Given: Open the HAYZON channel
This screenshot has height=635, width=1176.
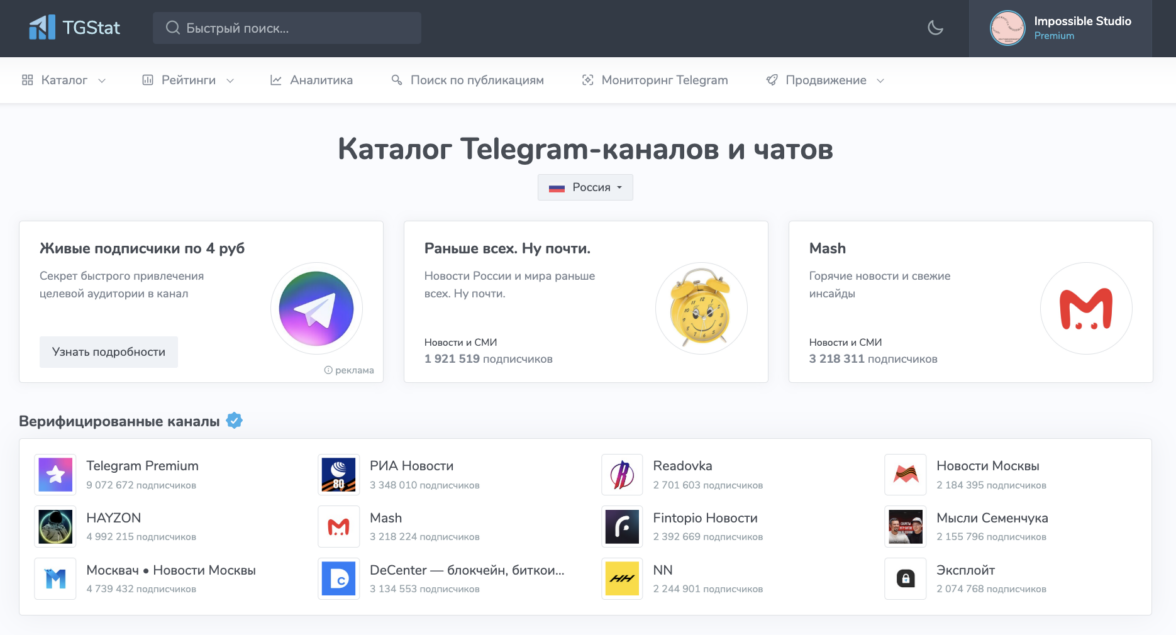Looking at the screenshot, I should (x=113, y=518).
